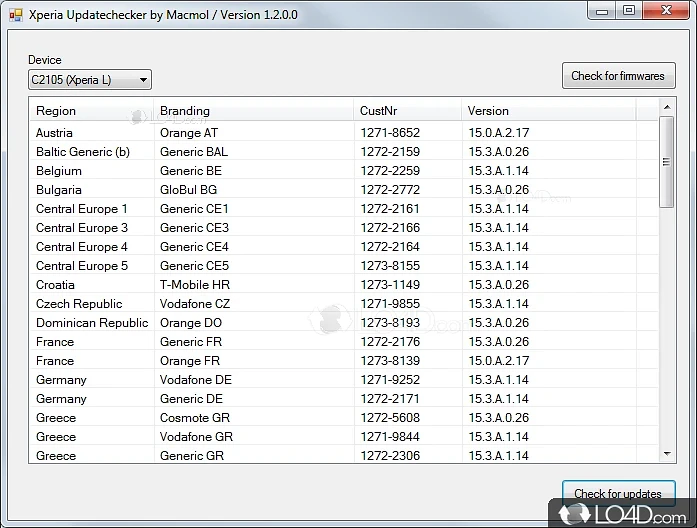
Task: Minimize the Xperia Updatechecker window
Action: [x=602, y=11]
